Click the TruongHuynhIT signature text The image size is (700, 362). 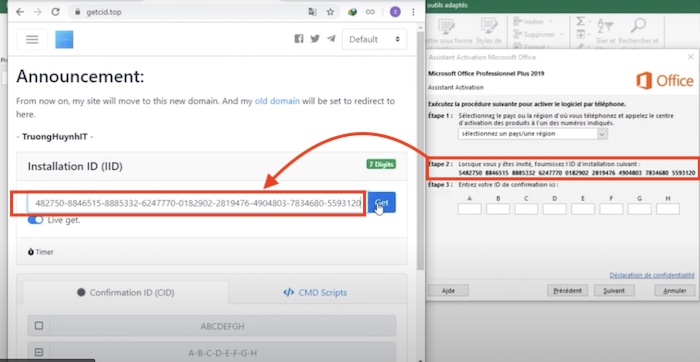tap(55, 137)
